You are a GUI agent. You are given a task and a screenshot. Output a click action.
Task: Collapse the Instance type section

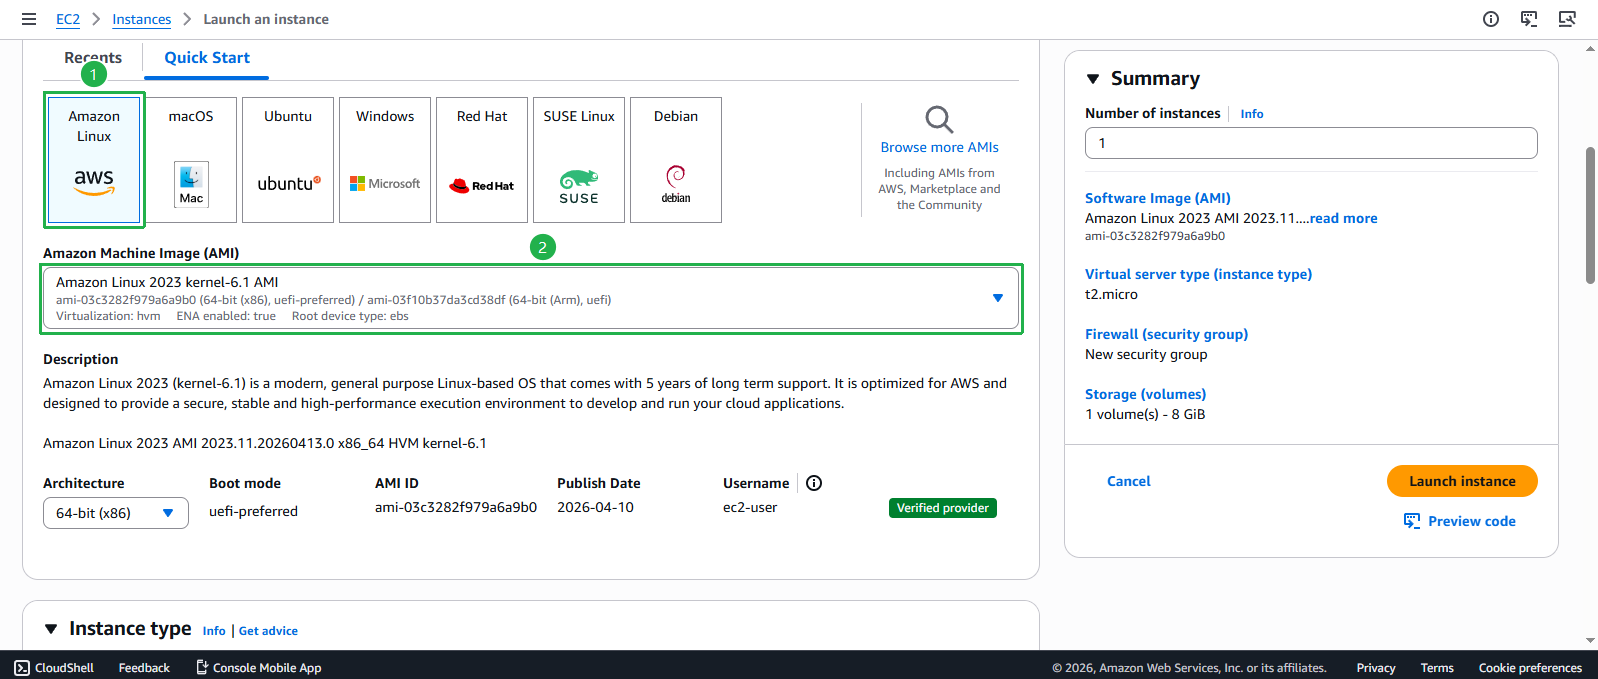51,629
